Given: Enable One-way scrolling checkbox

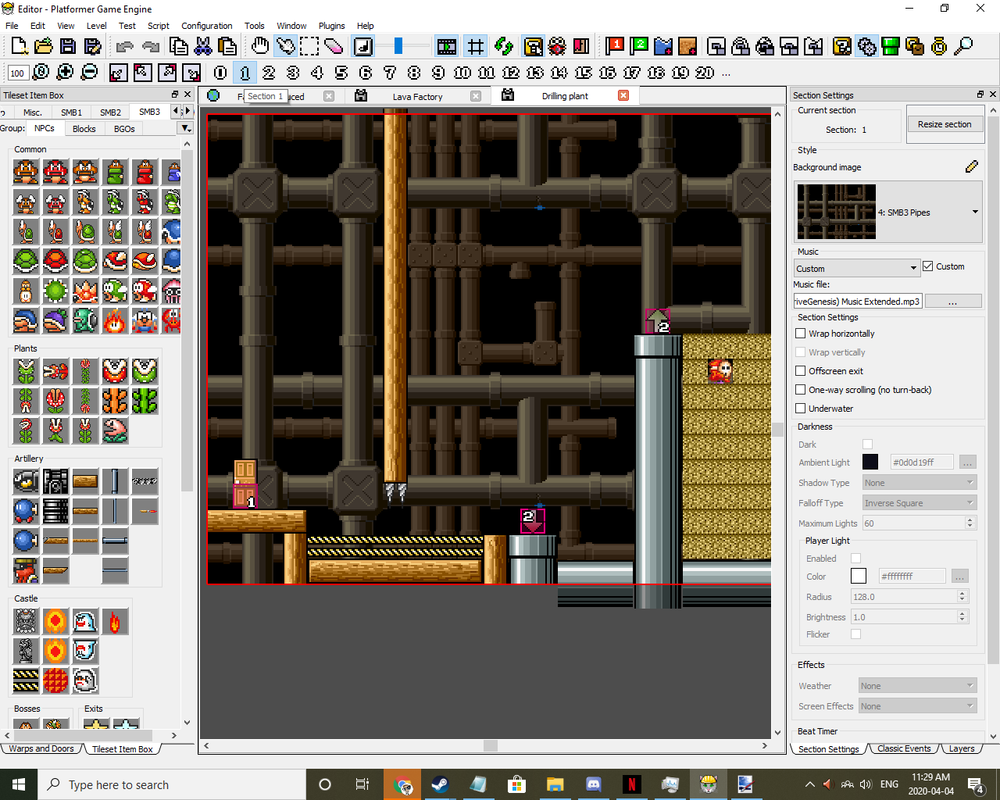Looking at the screenshot, I should coord(800,390).
